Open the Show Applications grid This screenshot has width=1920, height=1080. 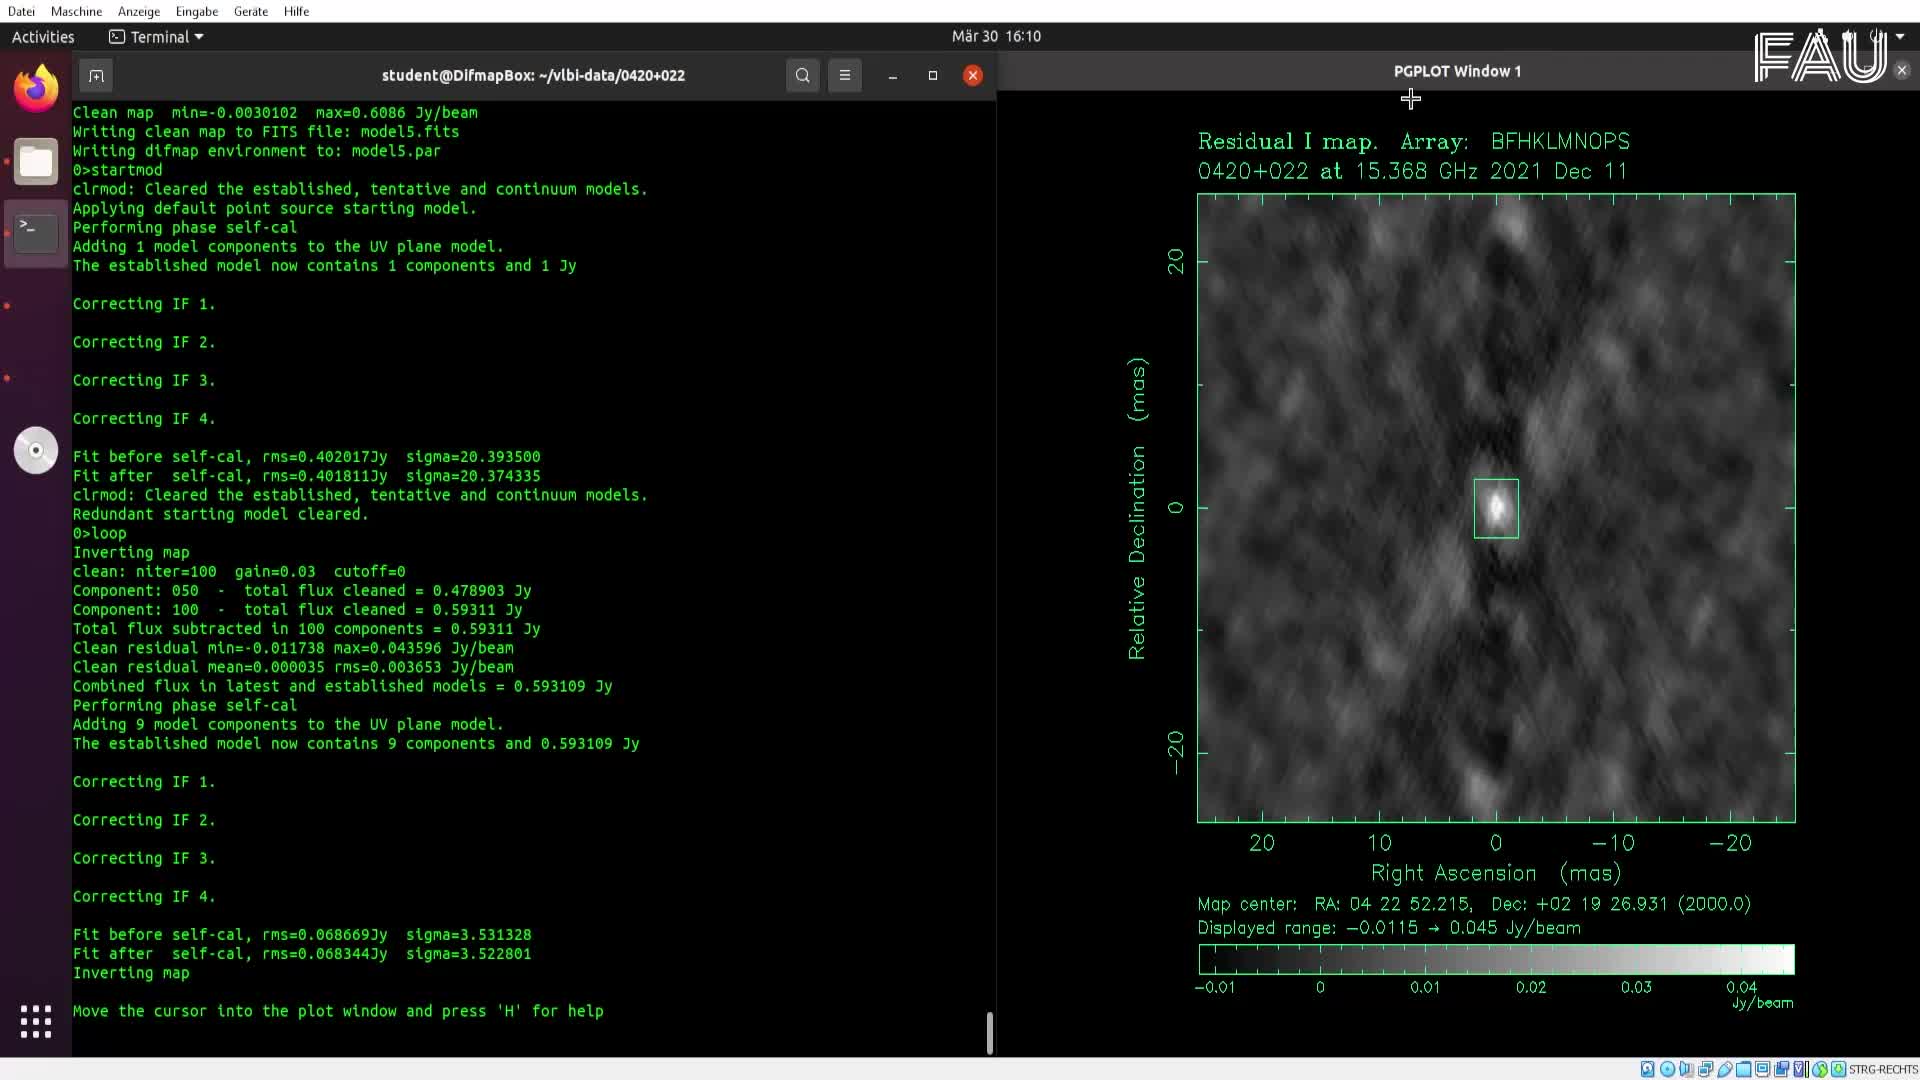click(36, 1021)
